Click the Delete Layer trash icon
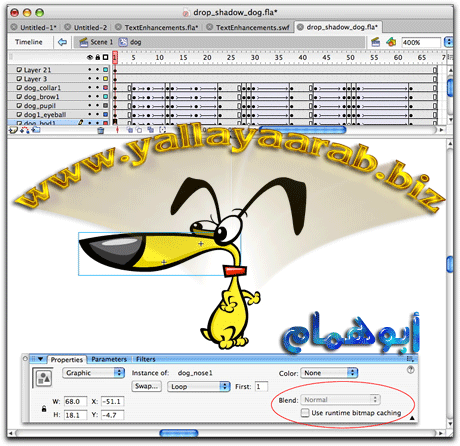This screenshot has width=460, height=446. pyautogui.click(x=100, y=130)
